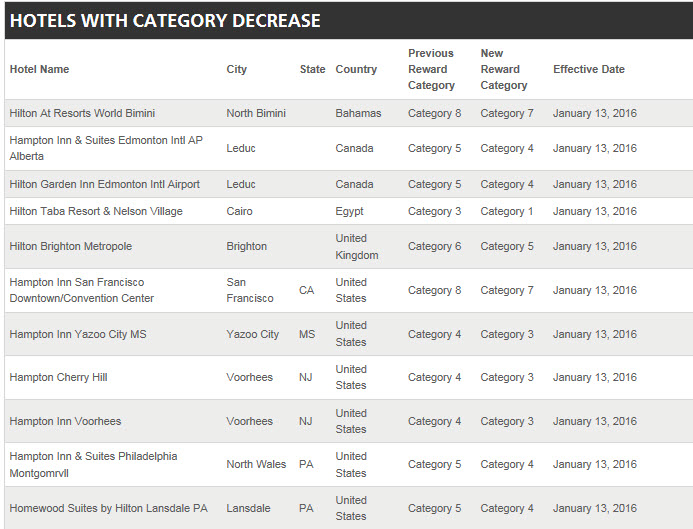Click the 'Hotels With Category Decrease' heading
Viewport: 693px width, 529px height.
pyautogui.click(x=165, y=20)
